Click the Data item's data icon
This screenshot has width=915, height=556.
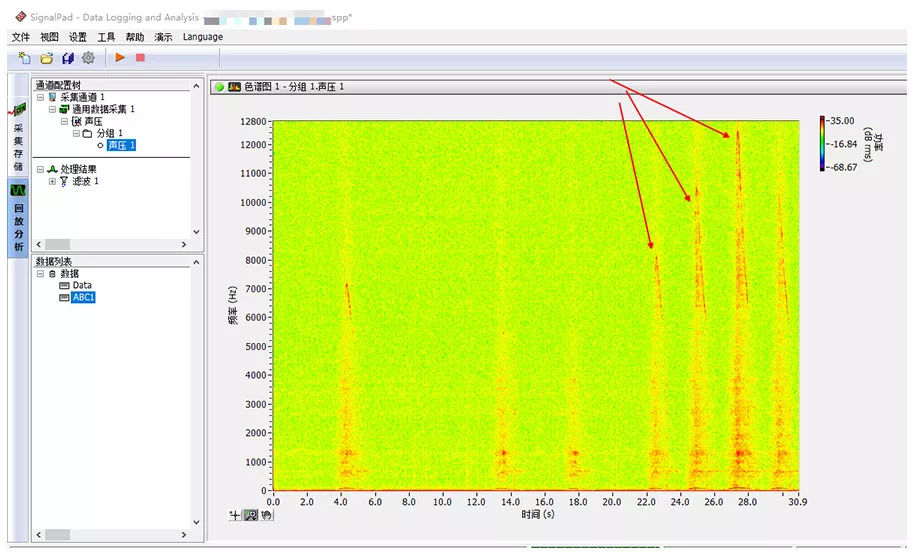click(x=64, y=285)
